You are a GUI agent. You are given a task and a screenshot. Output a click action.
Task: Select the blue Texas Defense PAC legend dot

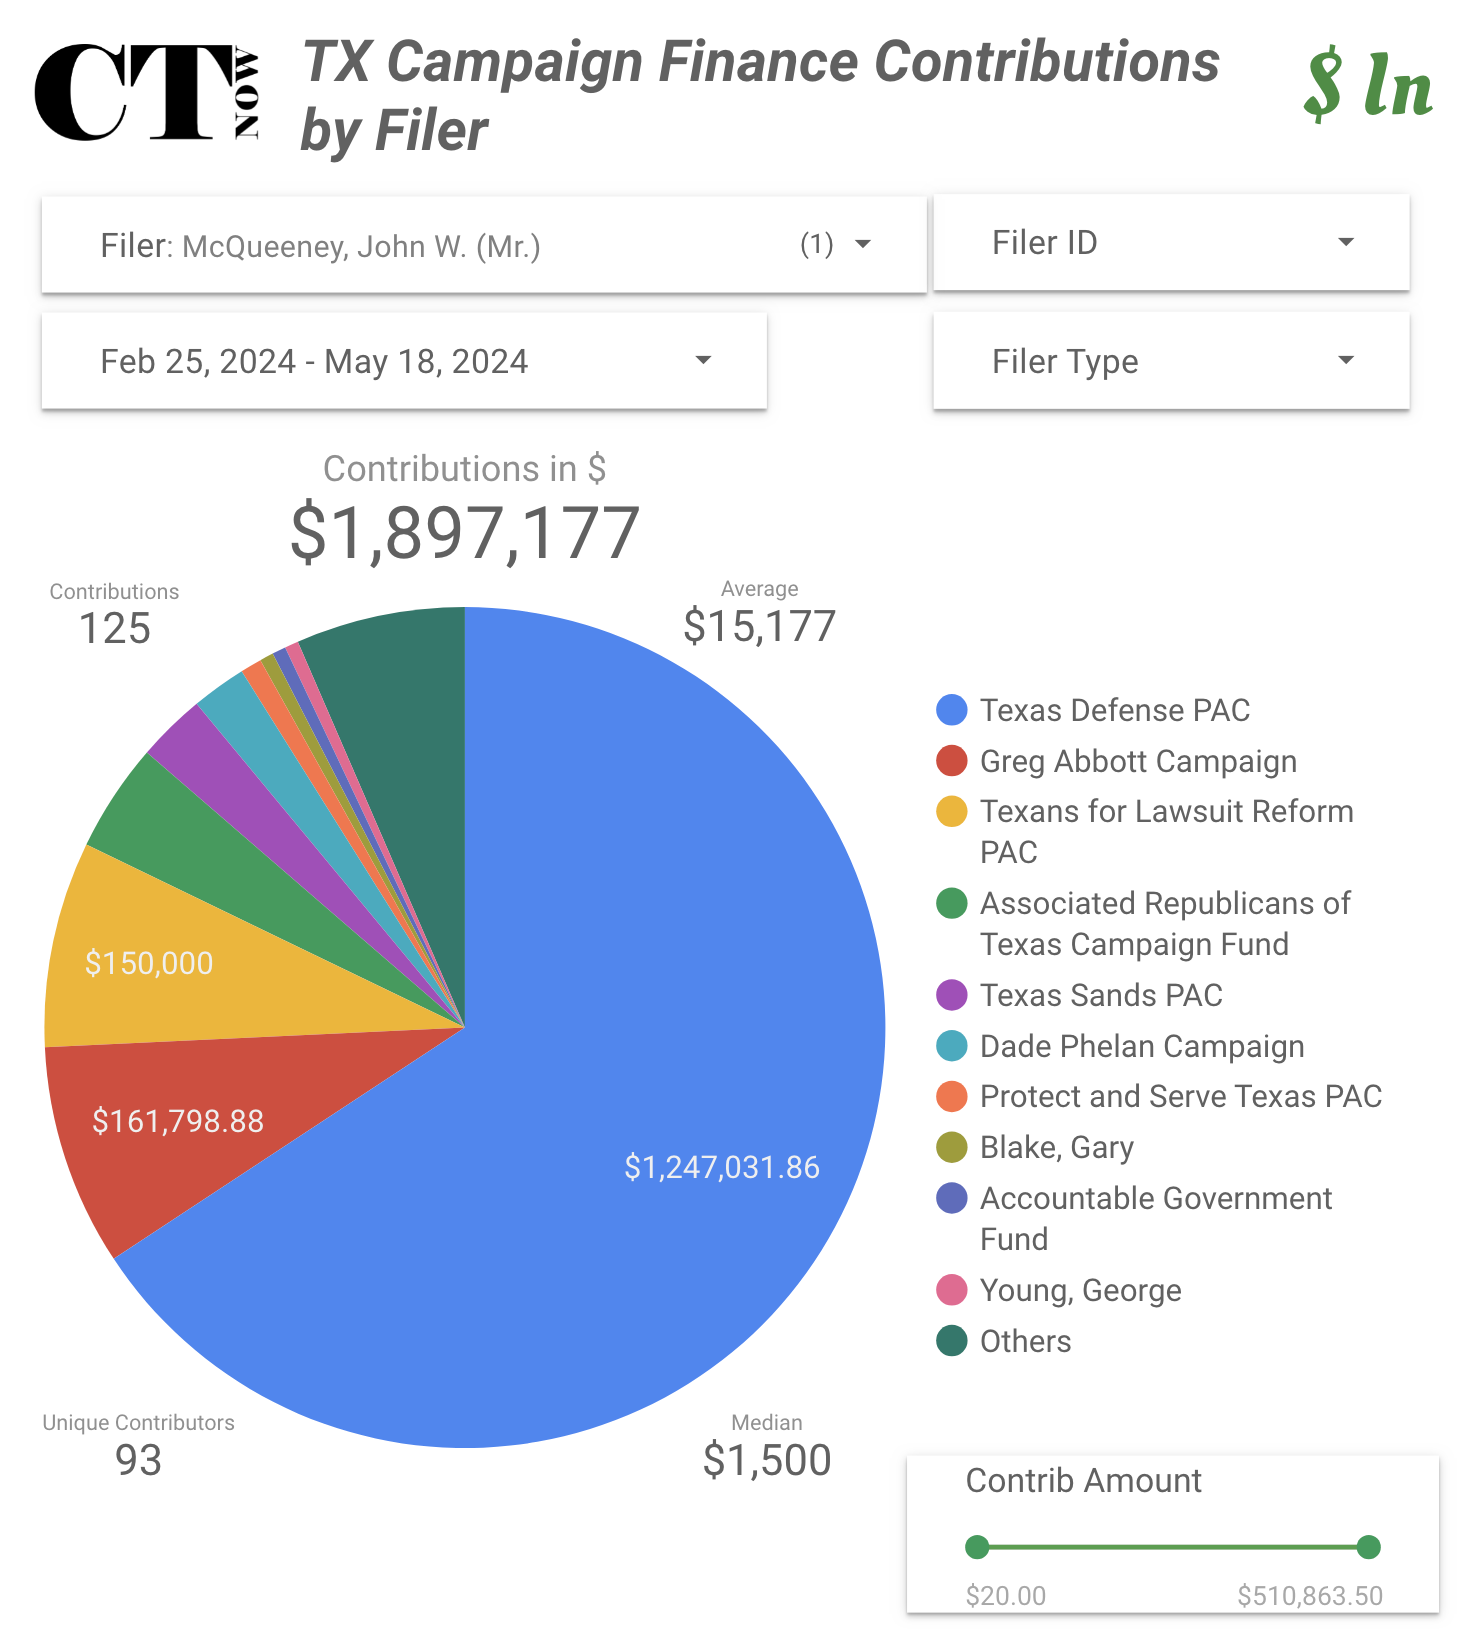click(x=952, y=710)
